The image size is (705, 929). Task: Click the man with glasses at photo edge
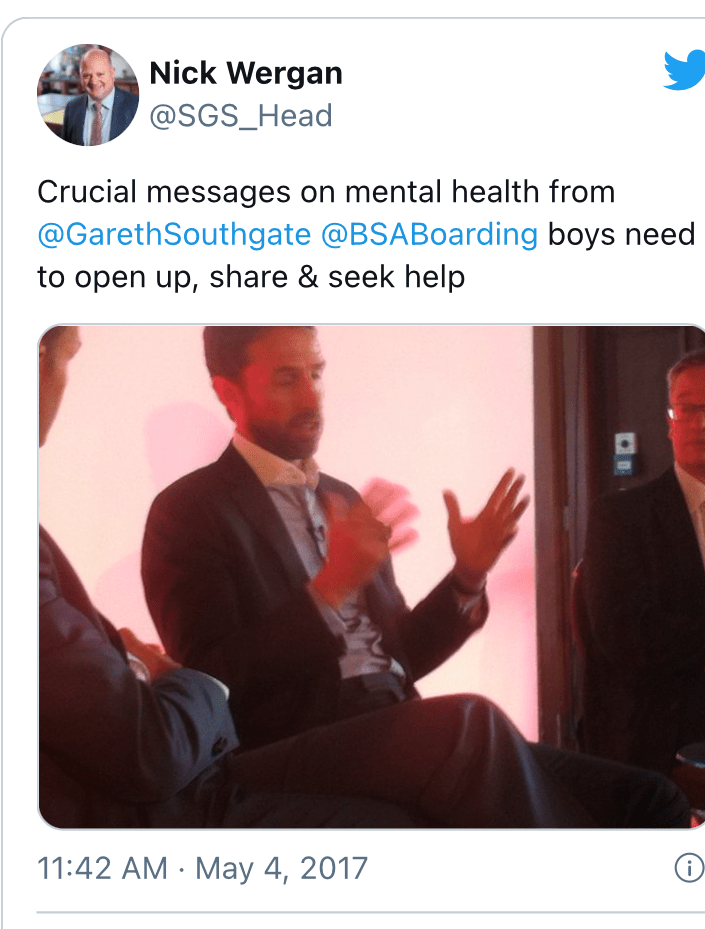pos(687,415)
